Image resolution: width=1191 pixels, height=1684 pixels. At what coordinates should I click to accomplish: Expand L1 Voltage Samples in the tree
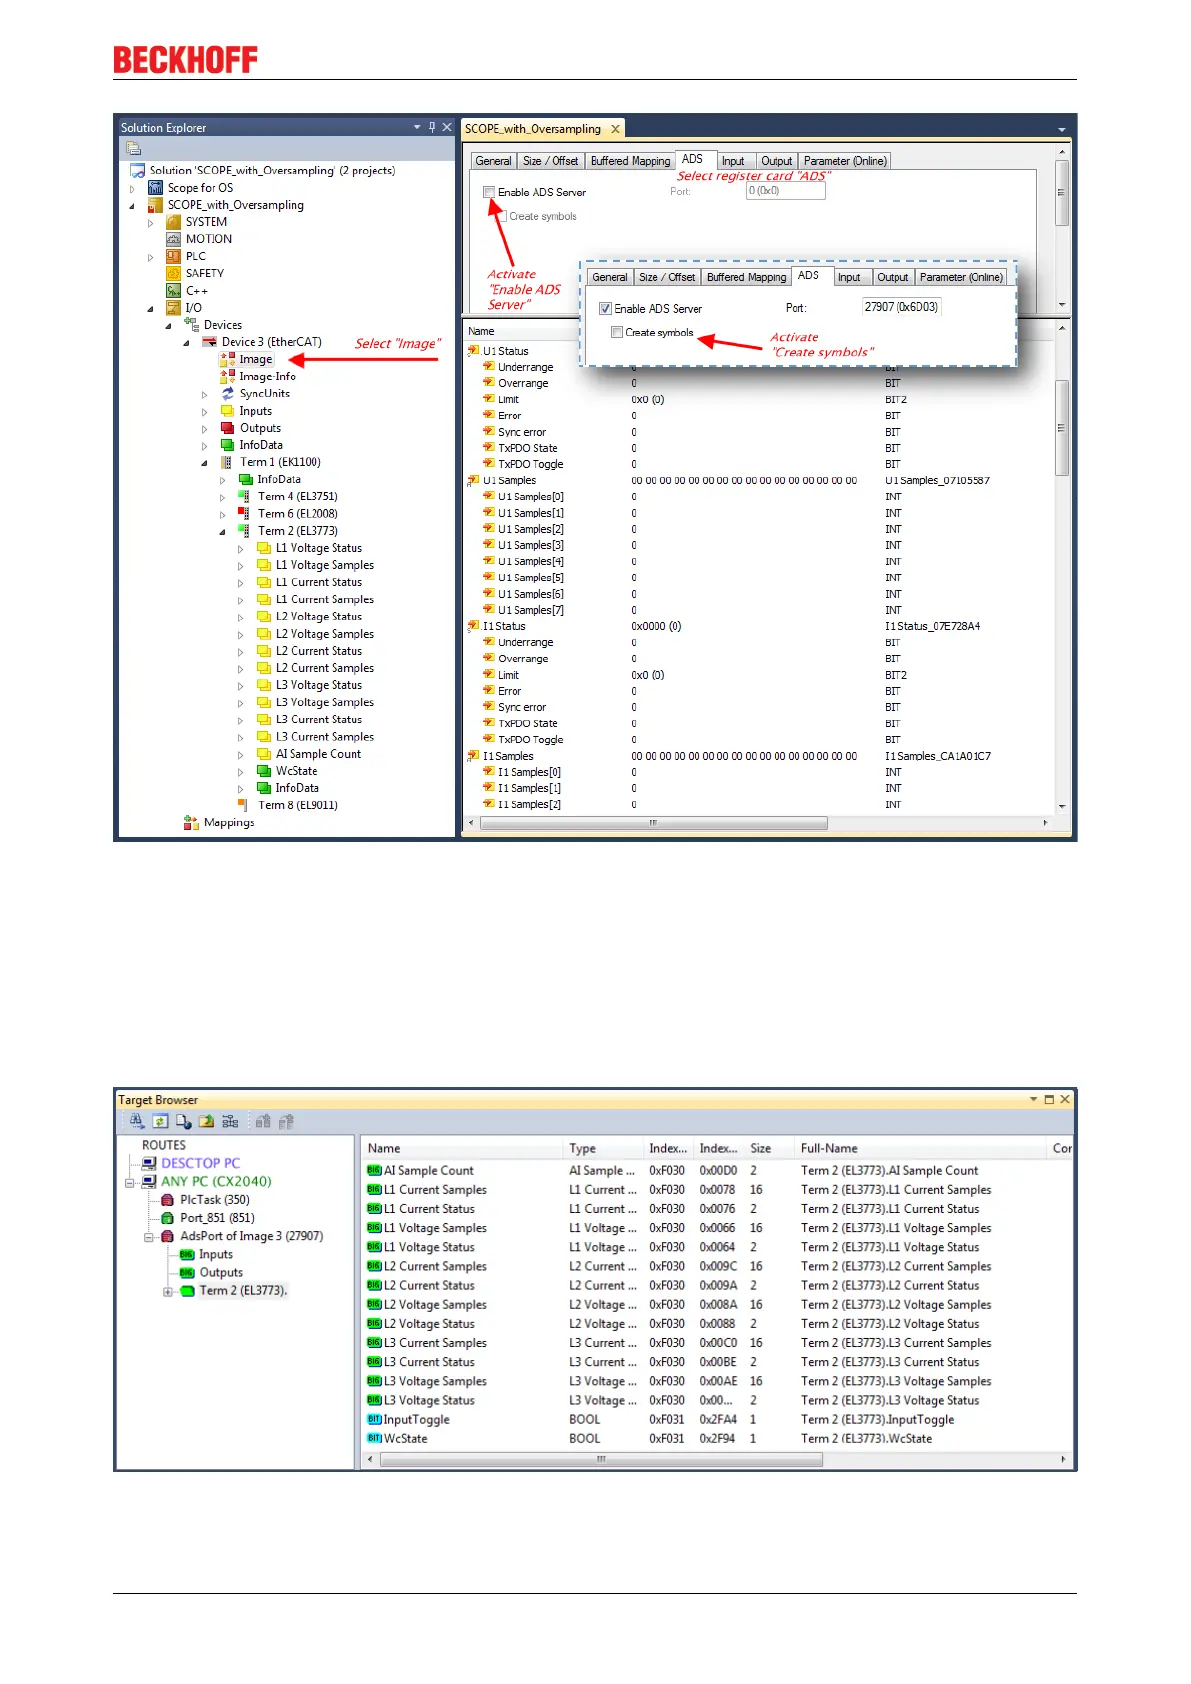[x=241, y=565]
